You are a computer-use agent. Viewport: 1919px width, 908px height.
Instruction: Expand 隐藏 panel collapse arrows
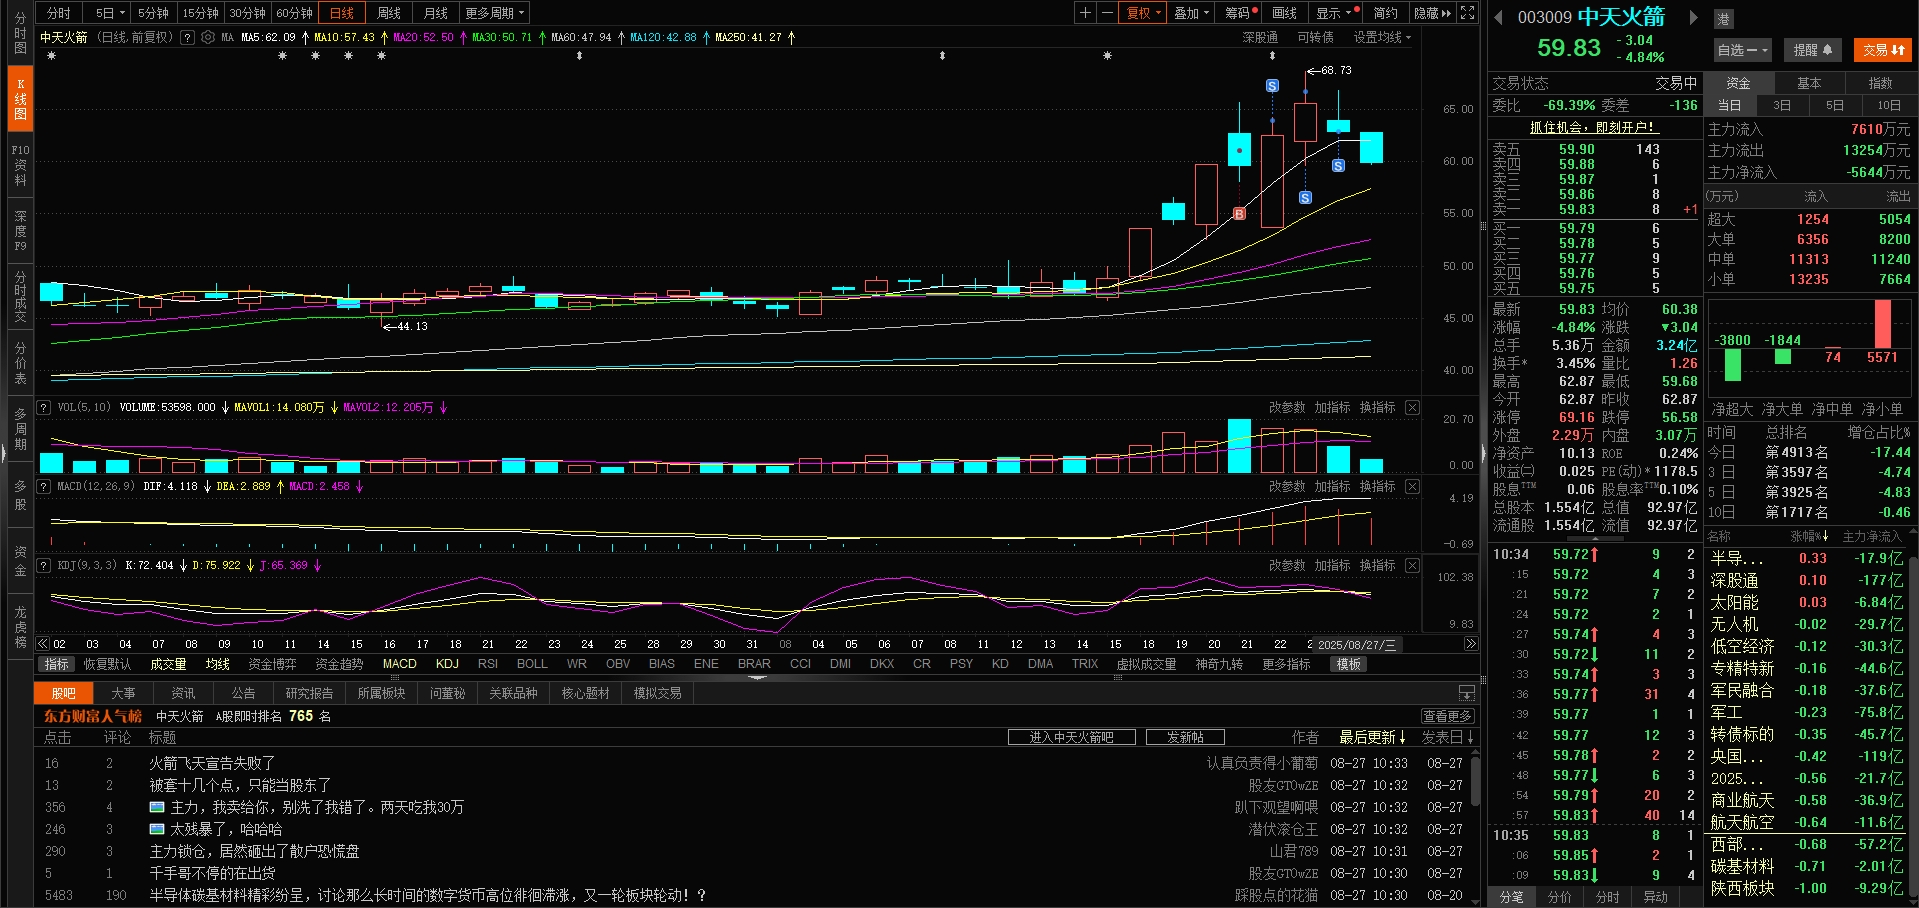click(x=1432, y=13)
